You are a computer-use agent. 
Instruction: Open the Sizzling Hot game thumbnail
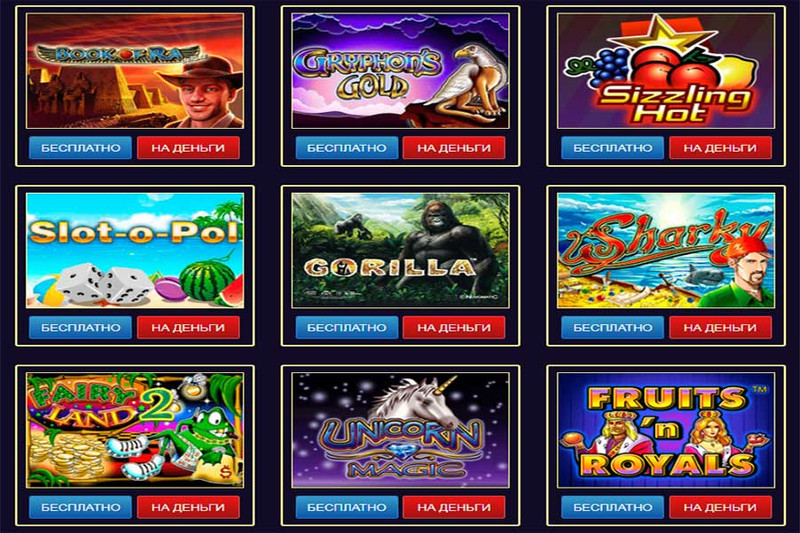[x=666, y=70]
